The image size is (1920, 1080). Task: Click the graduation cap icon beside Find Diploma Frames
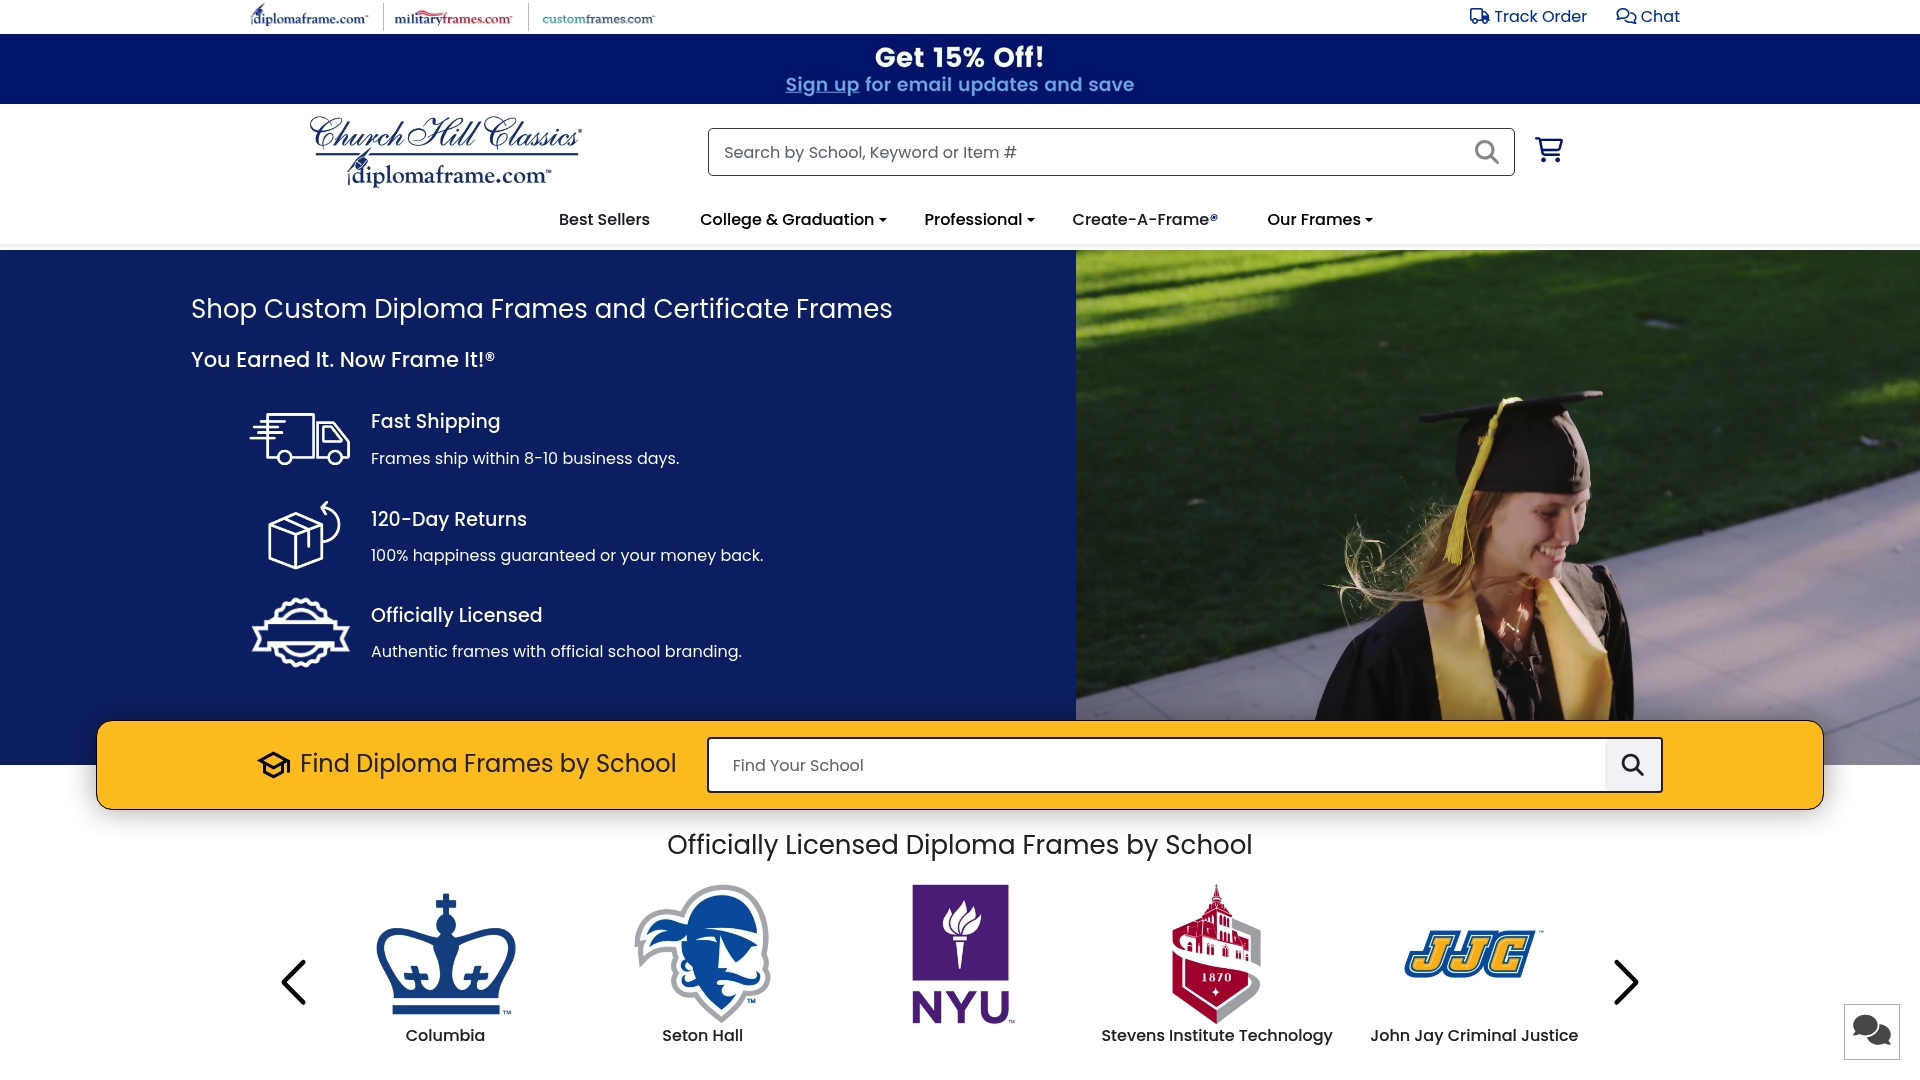coord(274,765)
